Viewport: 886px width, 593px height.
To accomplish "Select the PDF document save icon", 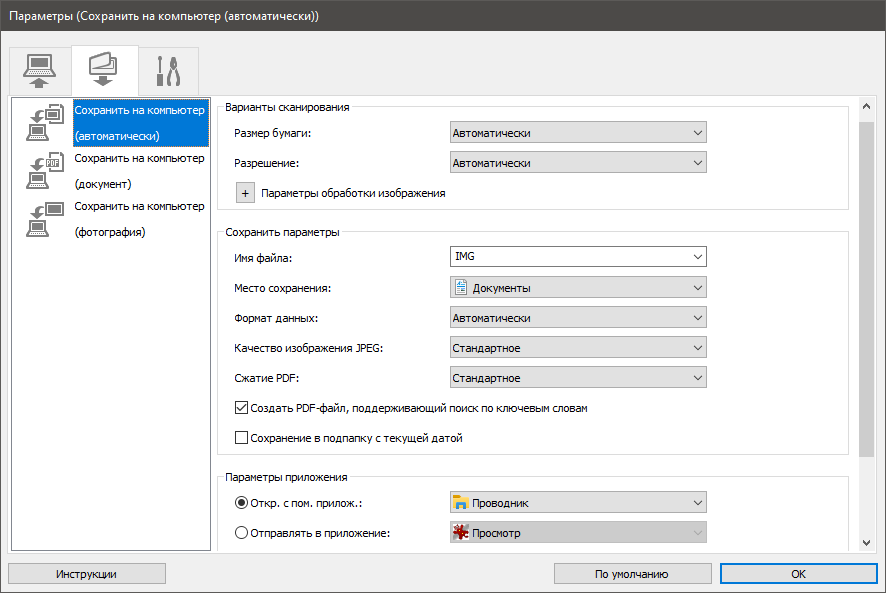I will coord(42,171).
